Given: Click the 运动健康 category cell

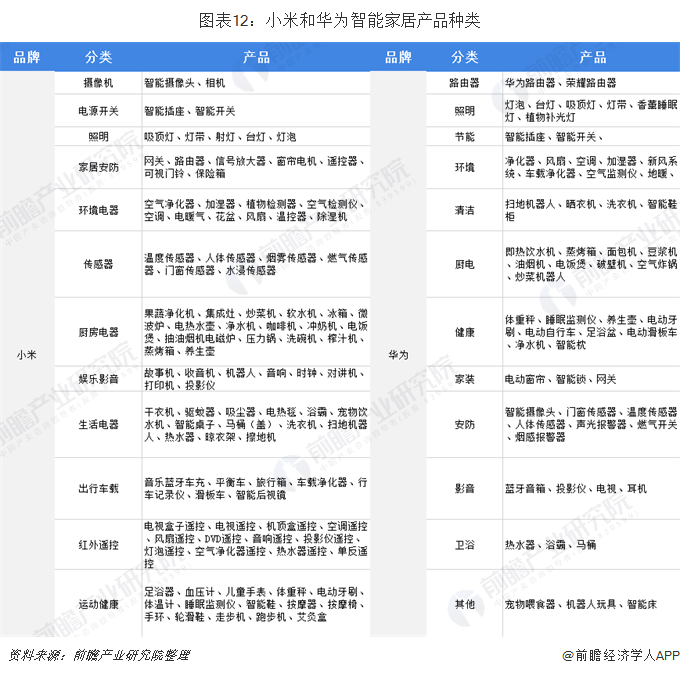Looking at the screenshot, I should click(98, 604).
